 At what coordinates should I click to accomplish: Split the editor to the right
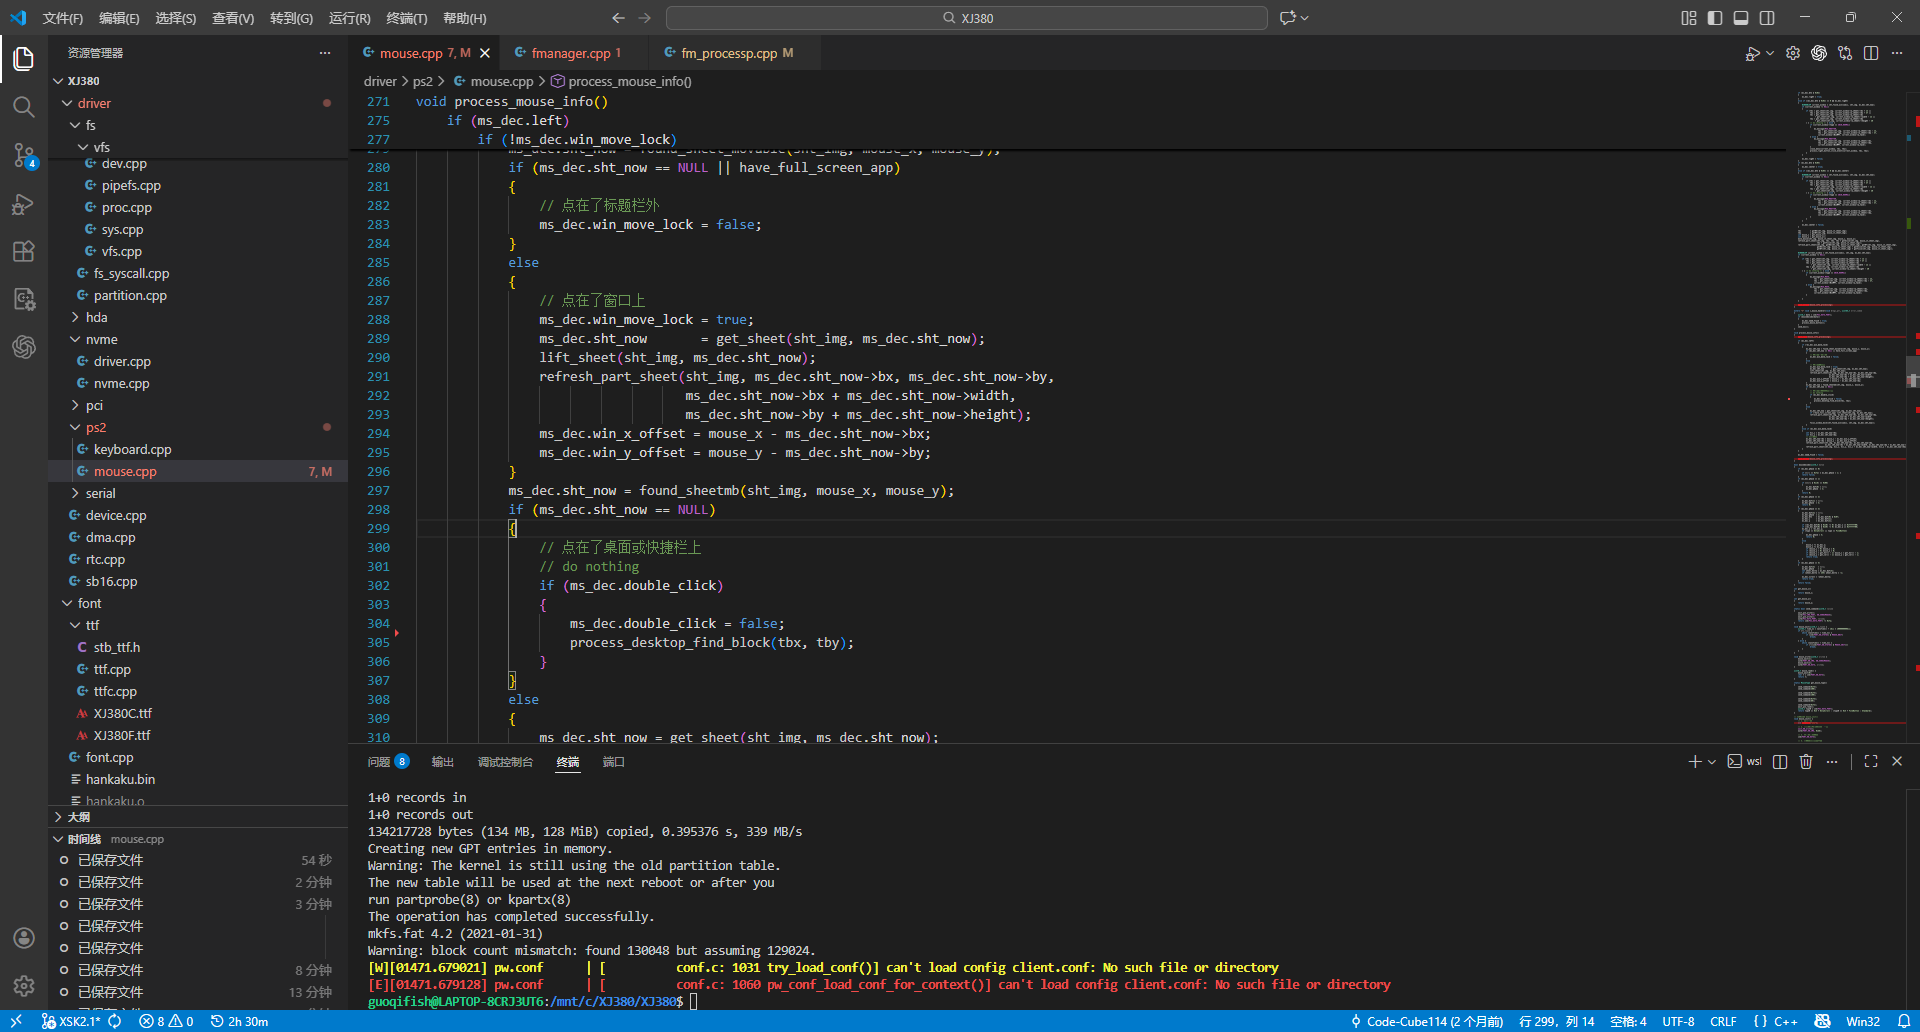click(x=1871, y=53)
